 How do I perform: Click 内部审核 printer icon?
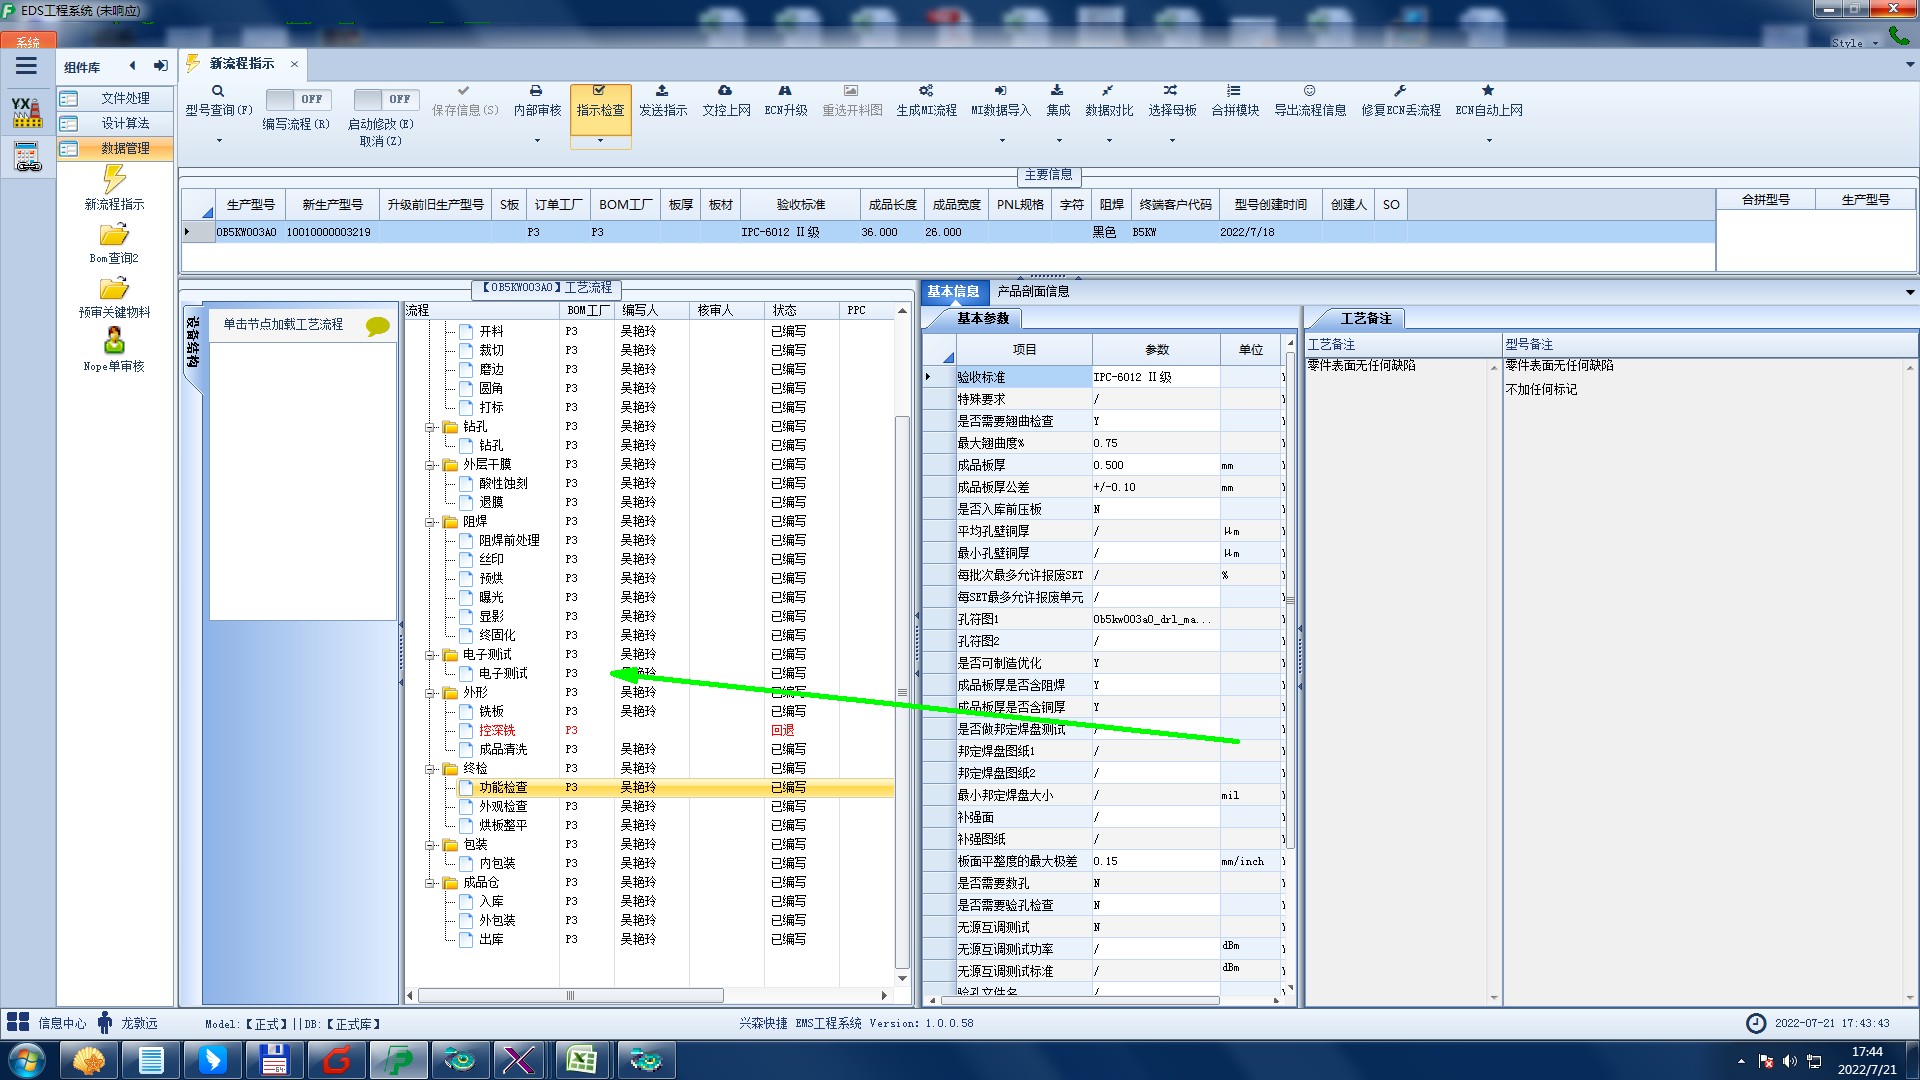click(536, 91)
